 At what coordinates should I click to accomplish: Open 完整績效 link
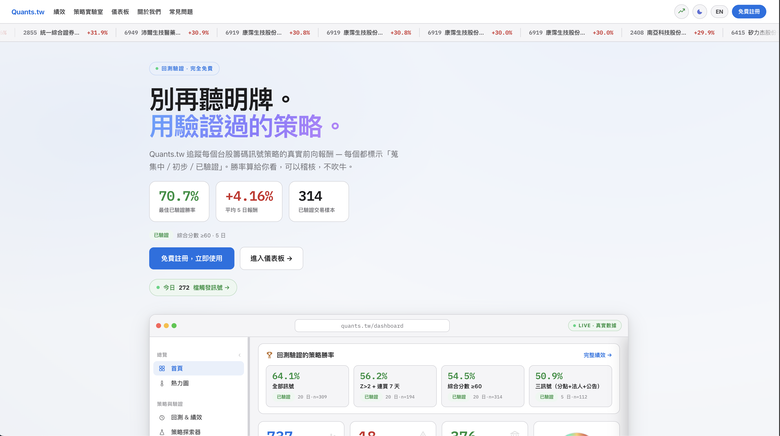pos(597,355)
